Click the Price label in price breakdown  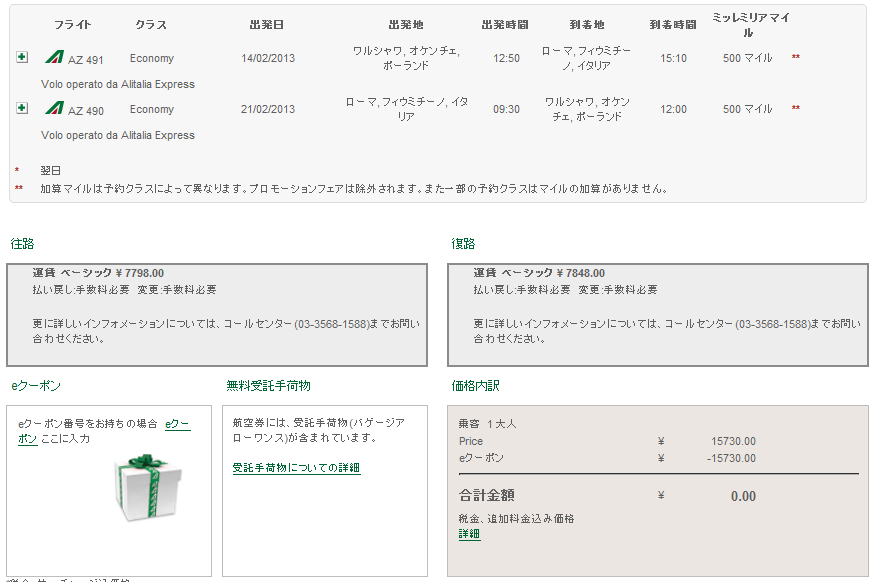(470, 441)
